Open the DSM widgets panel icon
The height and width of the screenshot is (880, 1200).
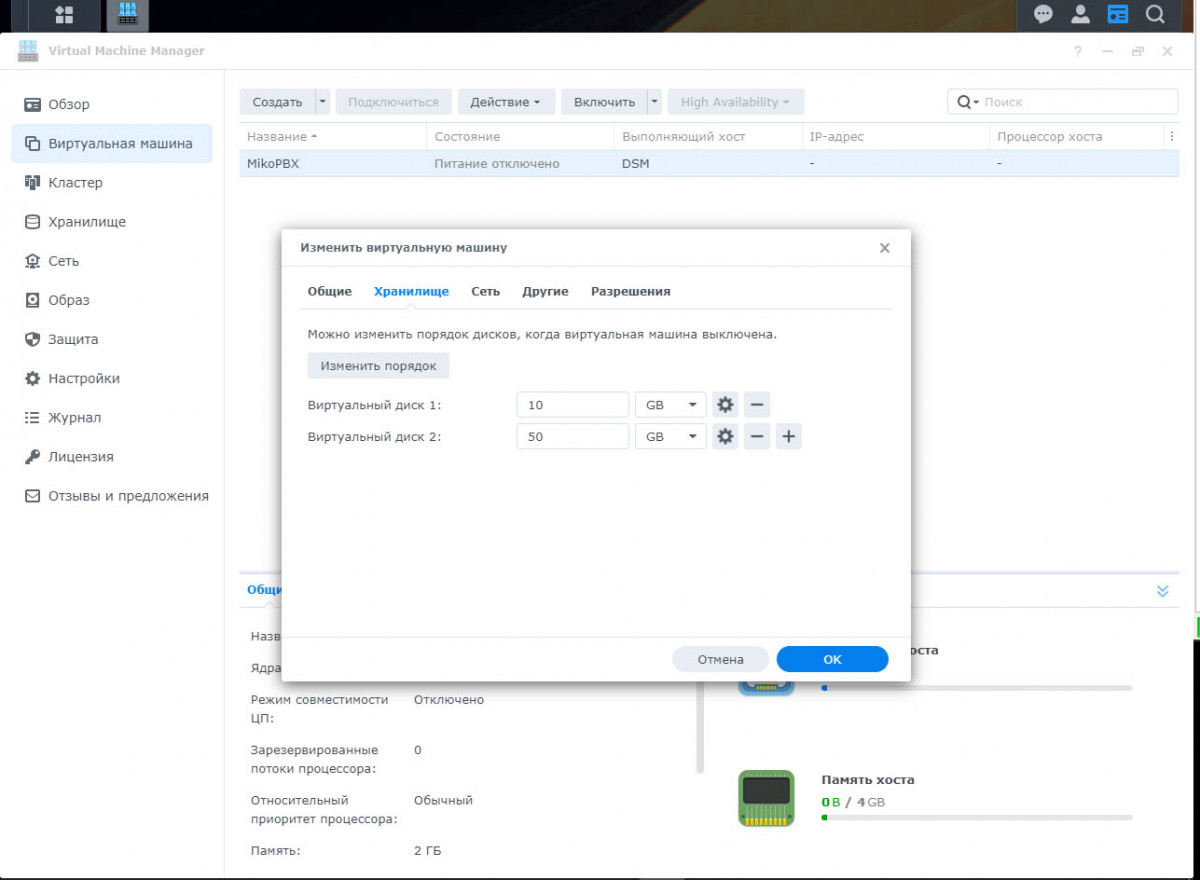tap(1118, 14)
